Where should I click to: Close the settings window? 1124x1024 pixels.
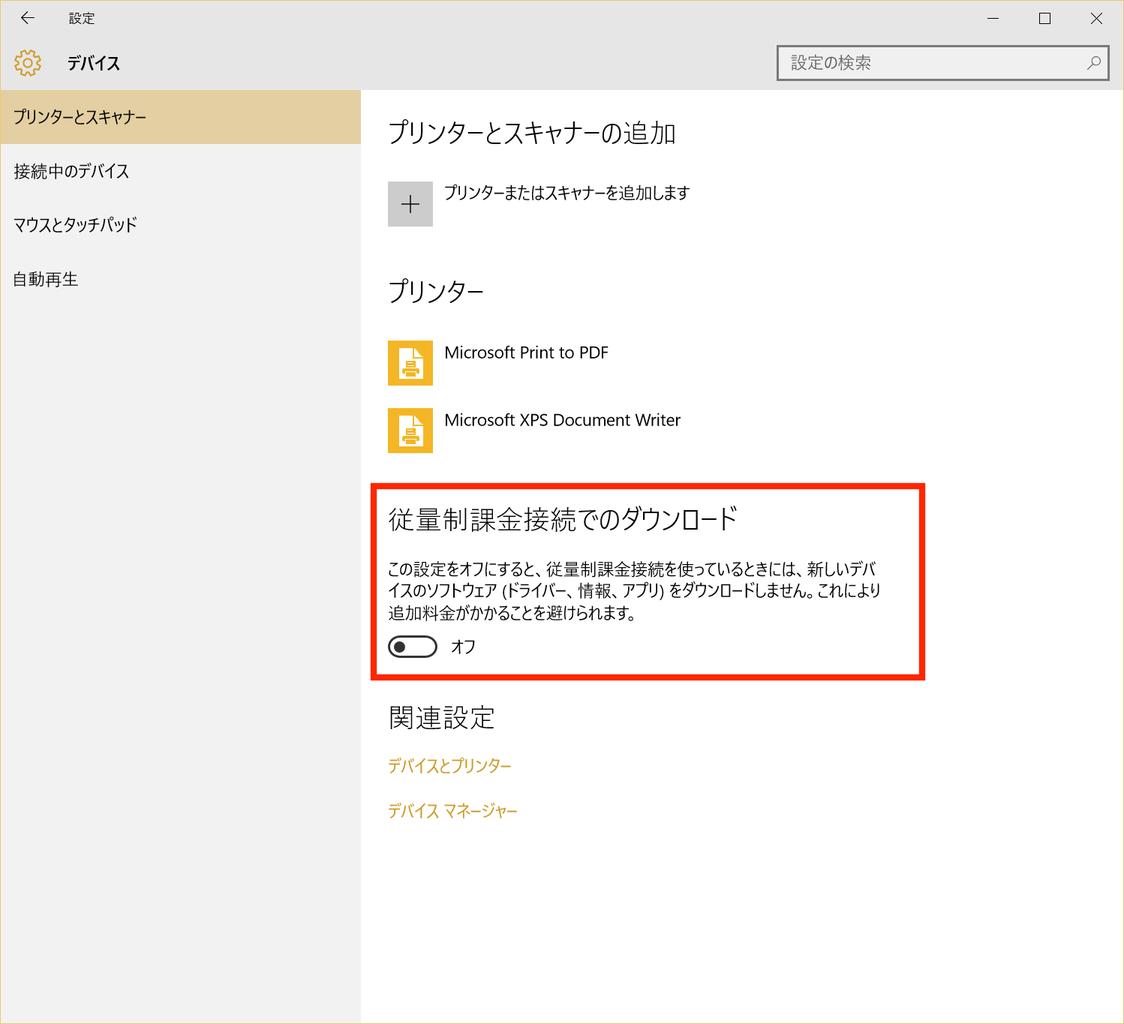[x=1096, y=18]
